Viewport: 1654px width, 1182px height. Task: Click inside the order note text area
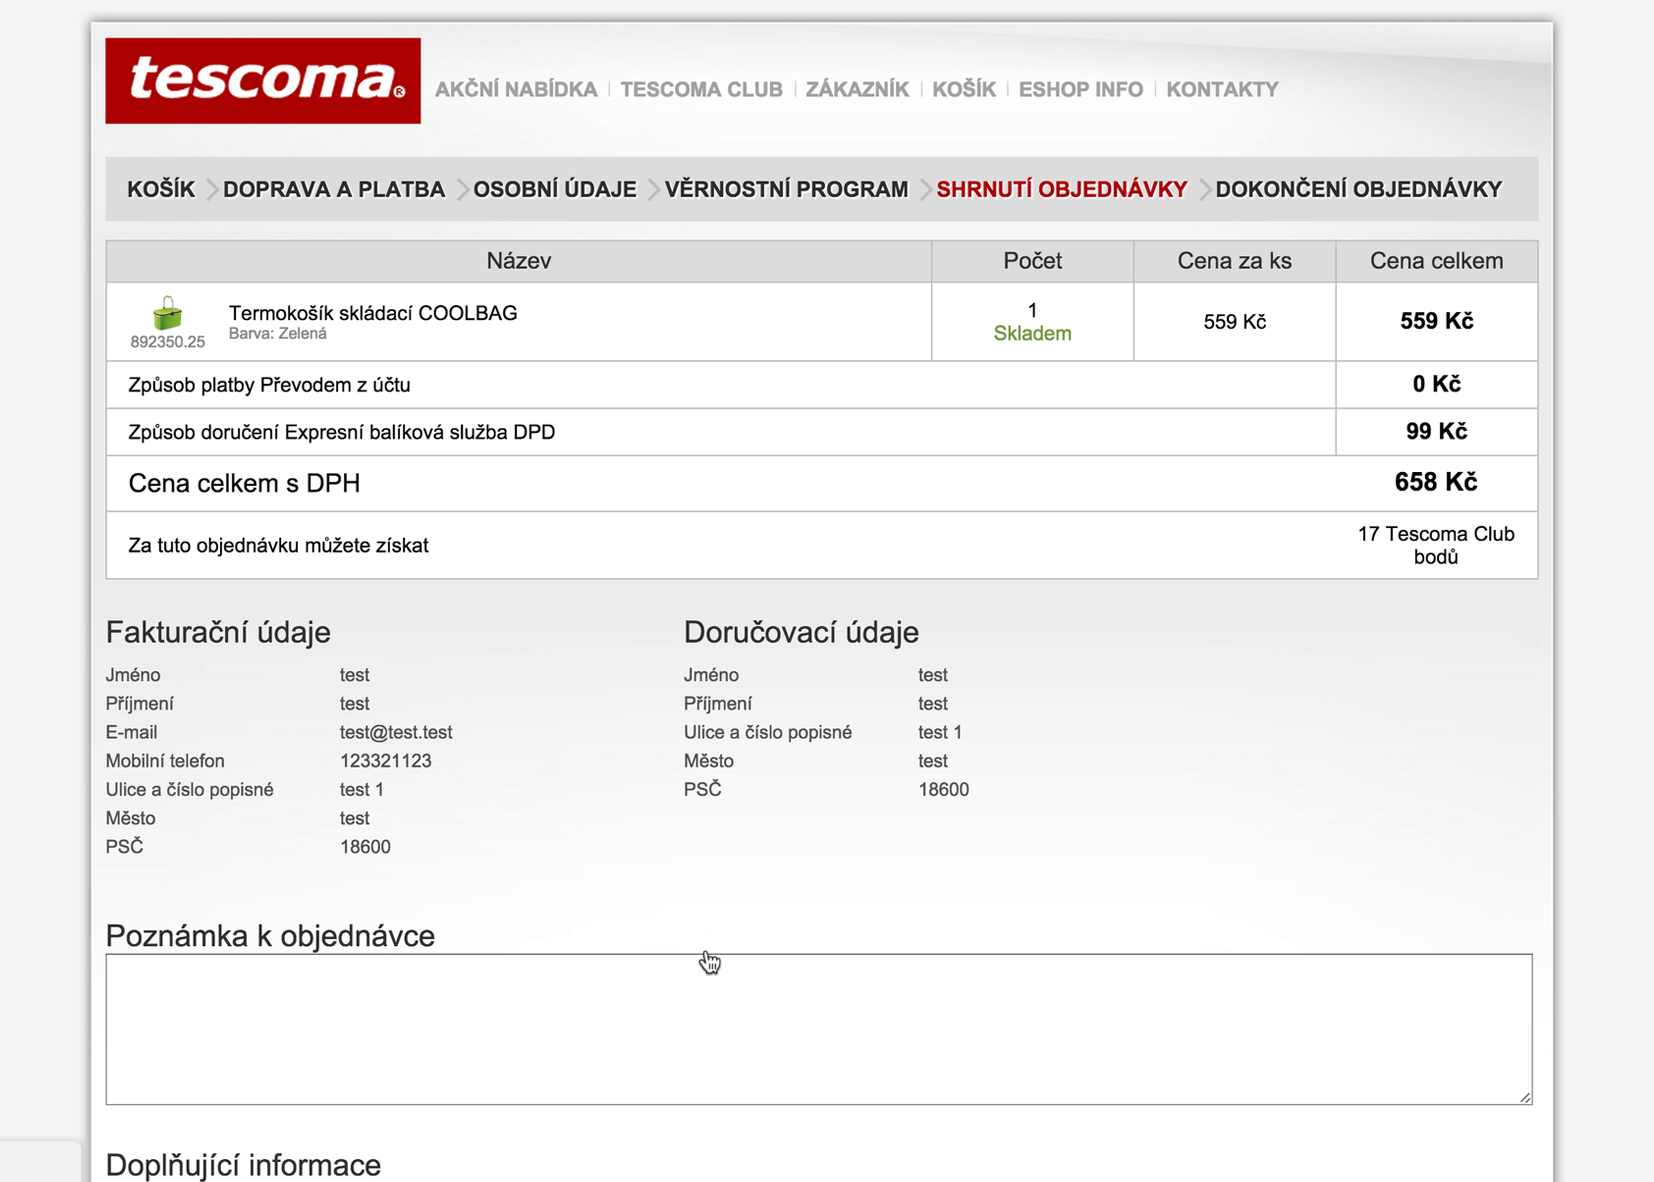coord(819,1029)
